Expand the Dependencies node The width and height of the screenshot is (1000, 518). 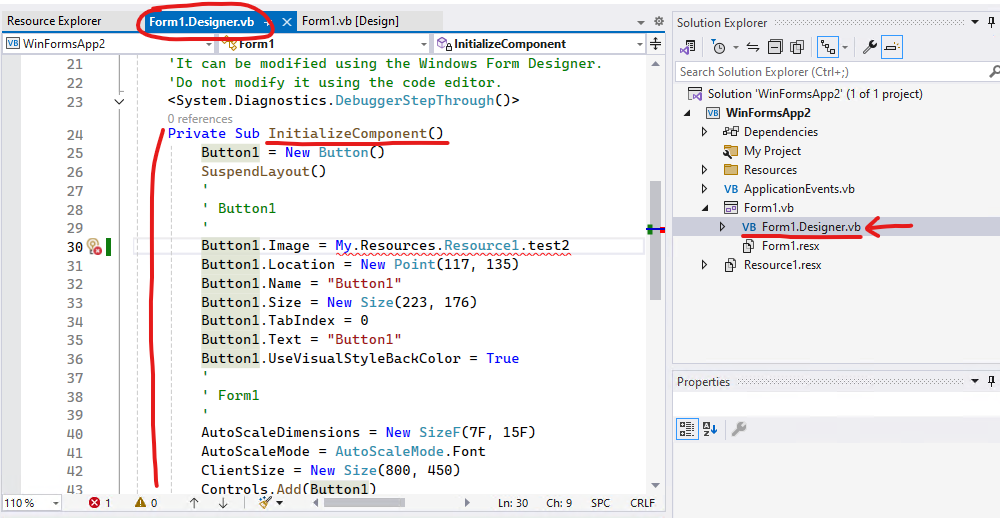[x=704, y=132]
